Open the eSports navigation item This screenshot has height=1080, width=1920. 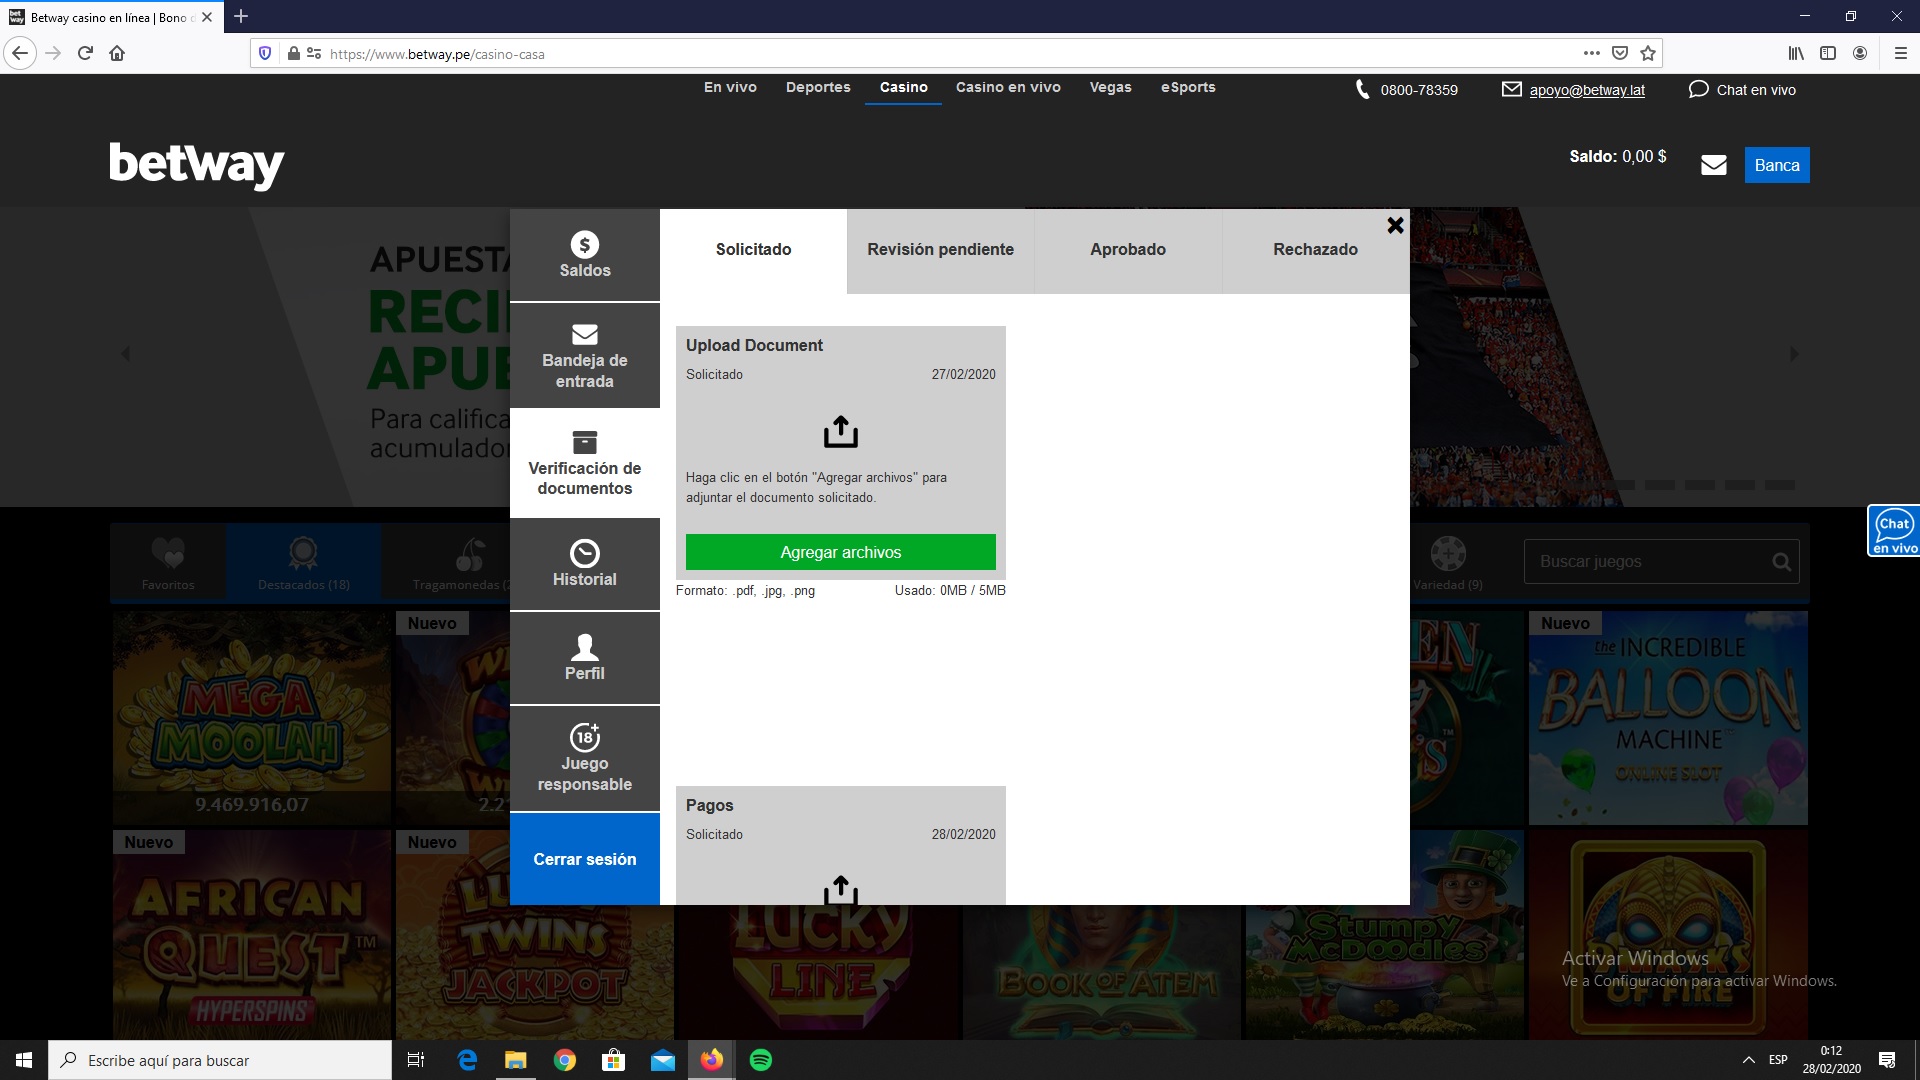(x=1188, y=87)
